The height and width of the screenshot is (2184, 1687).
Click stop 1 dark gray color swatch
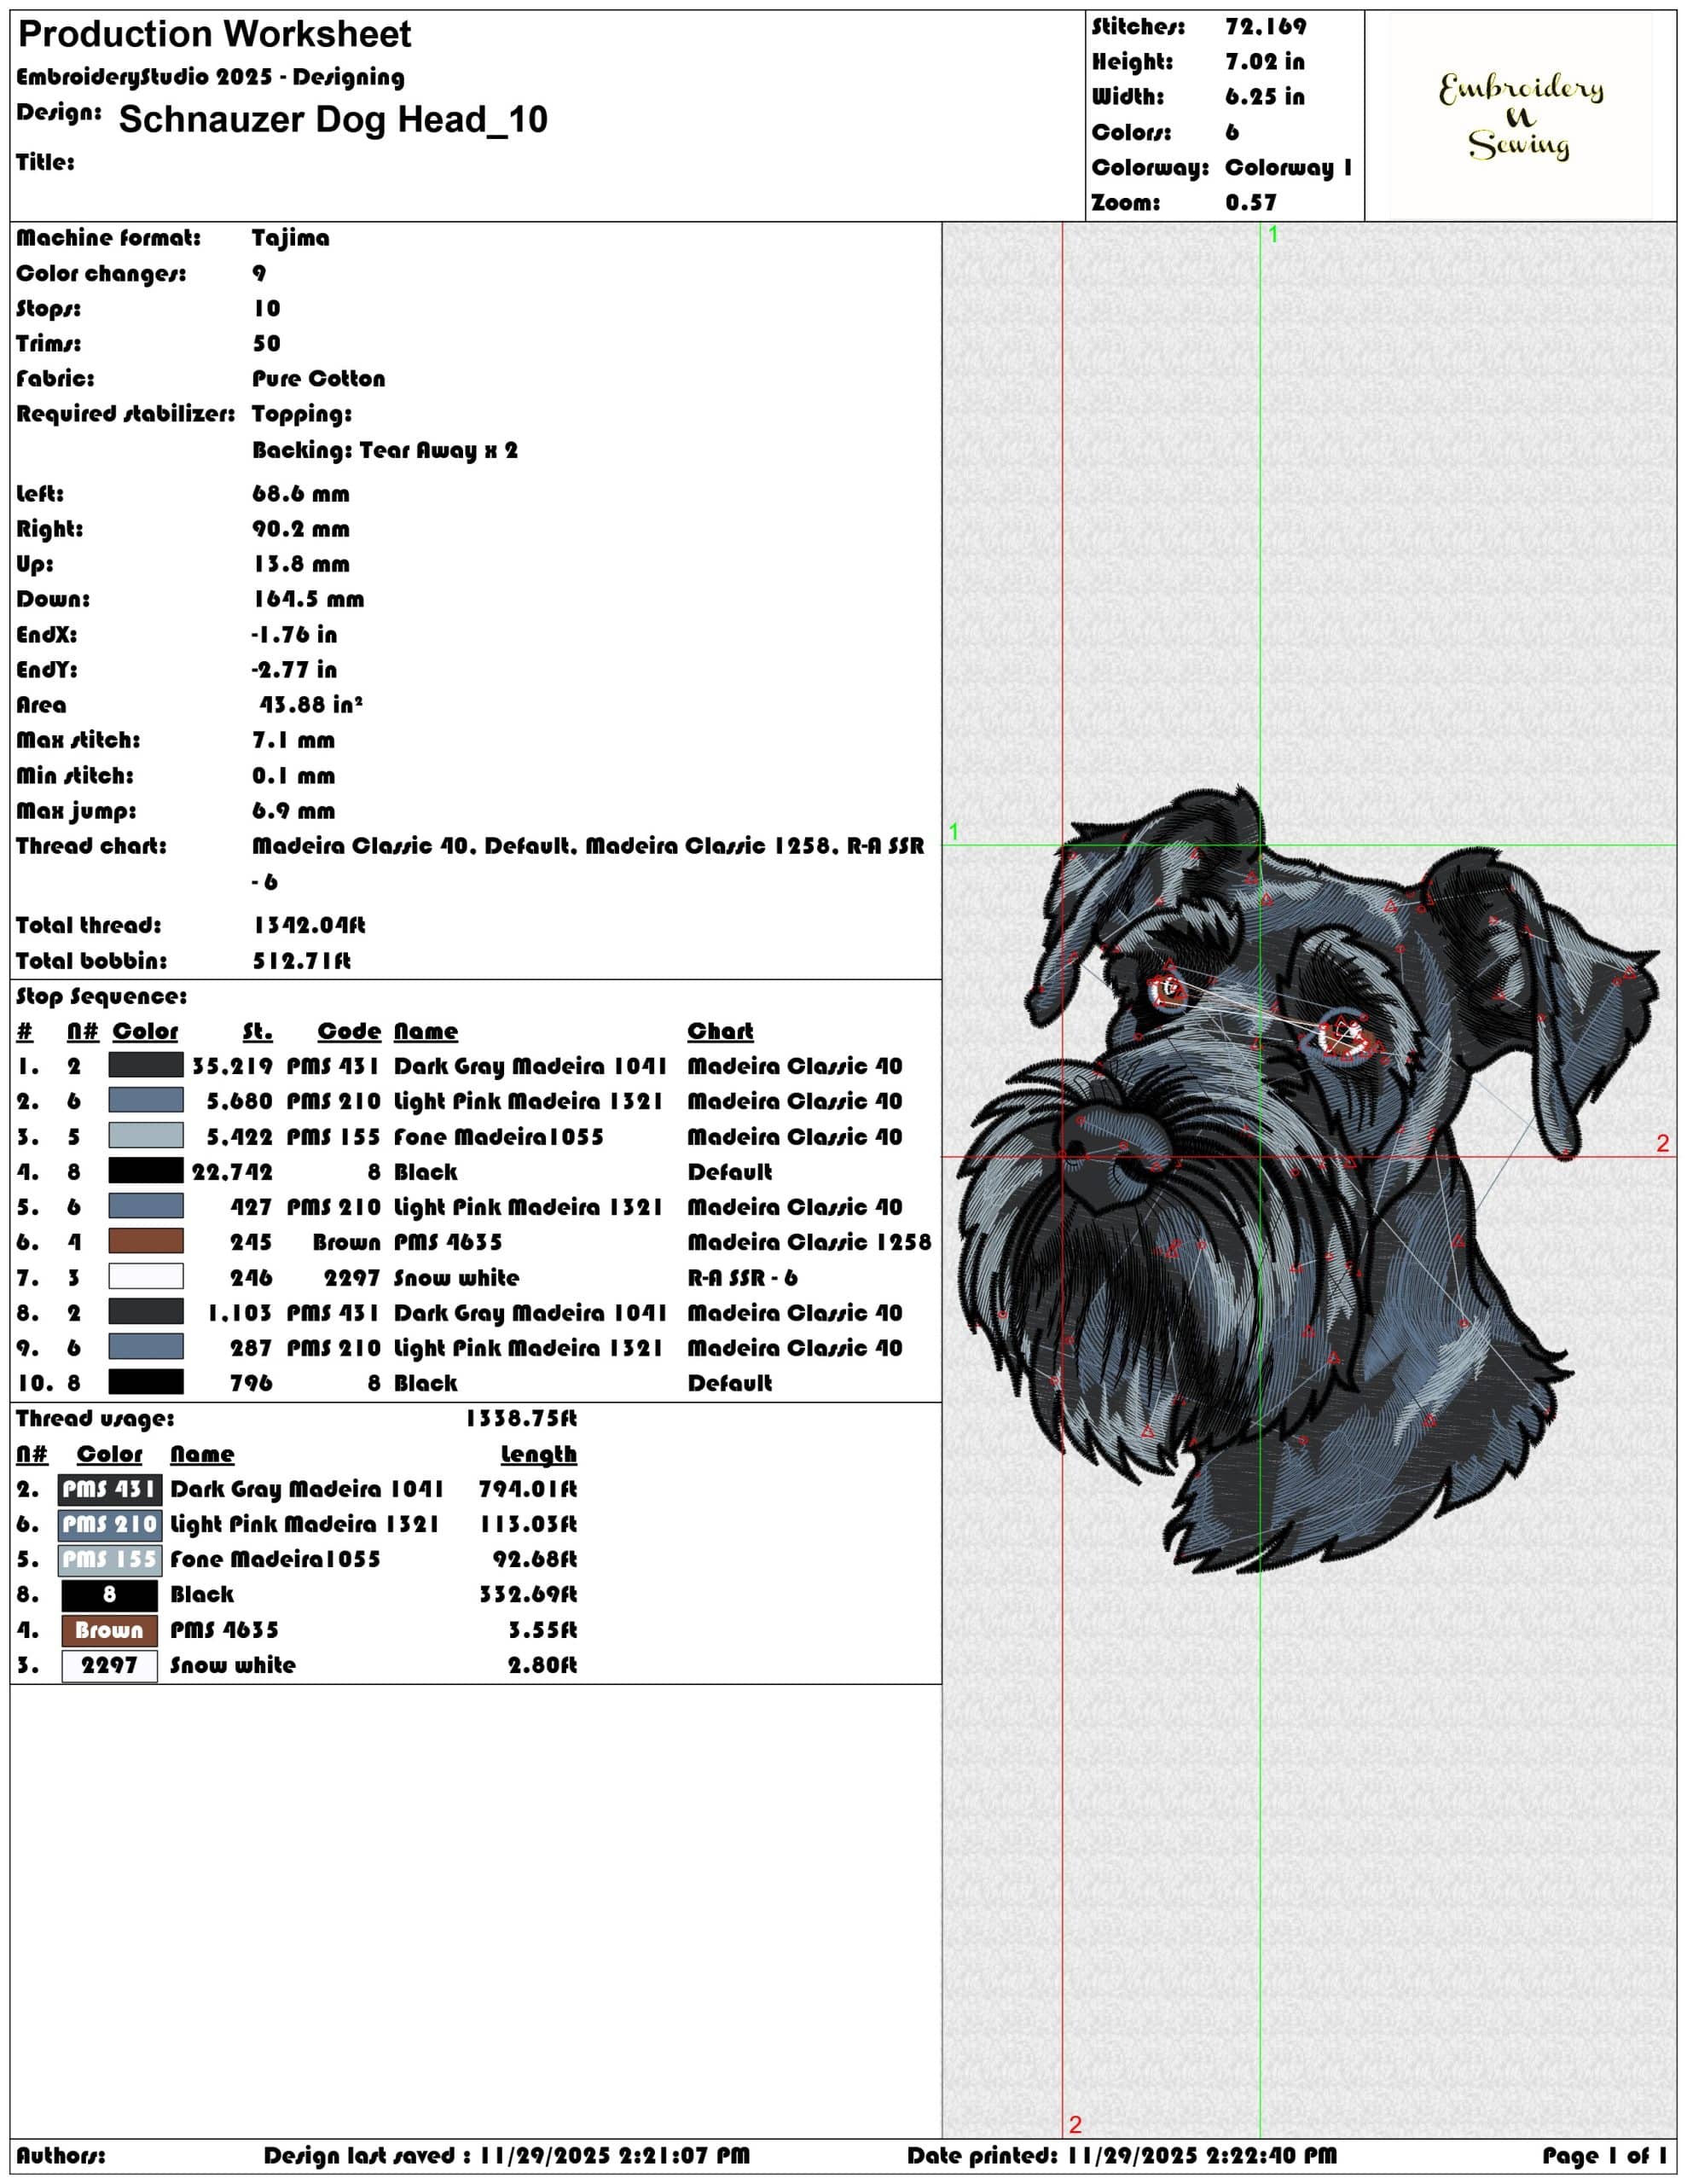point(146,1065)
